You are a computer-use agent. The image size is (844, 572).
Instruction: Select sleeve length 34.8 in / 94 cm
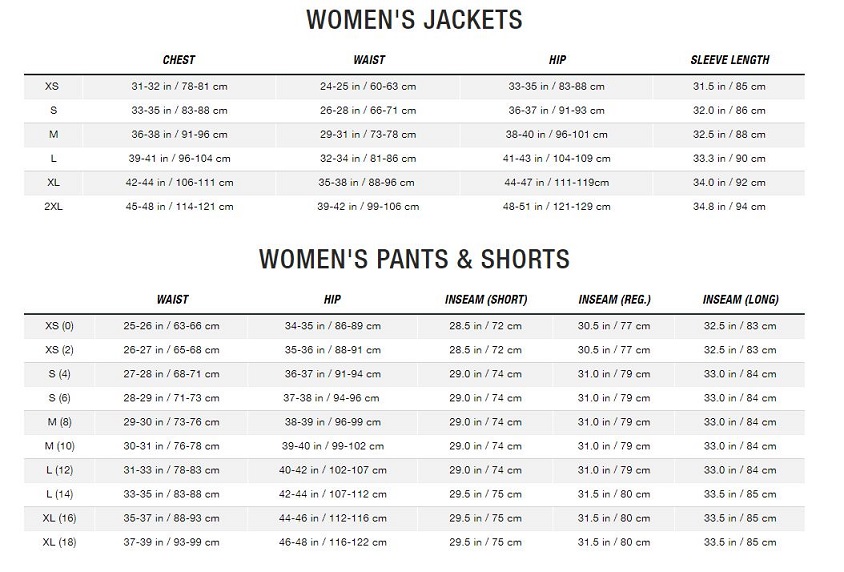click(729, 207)
